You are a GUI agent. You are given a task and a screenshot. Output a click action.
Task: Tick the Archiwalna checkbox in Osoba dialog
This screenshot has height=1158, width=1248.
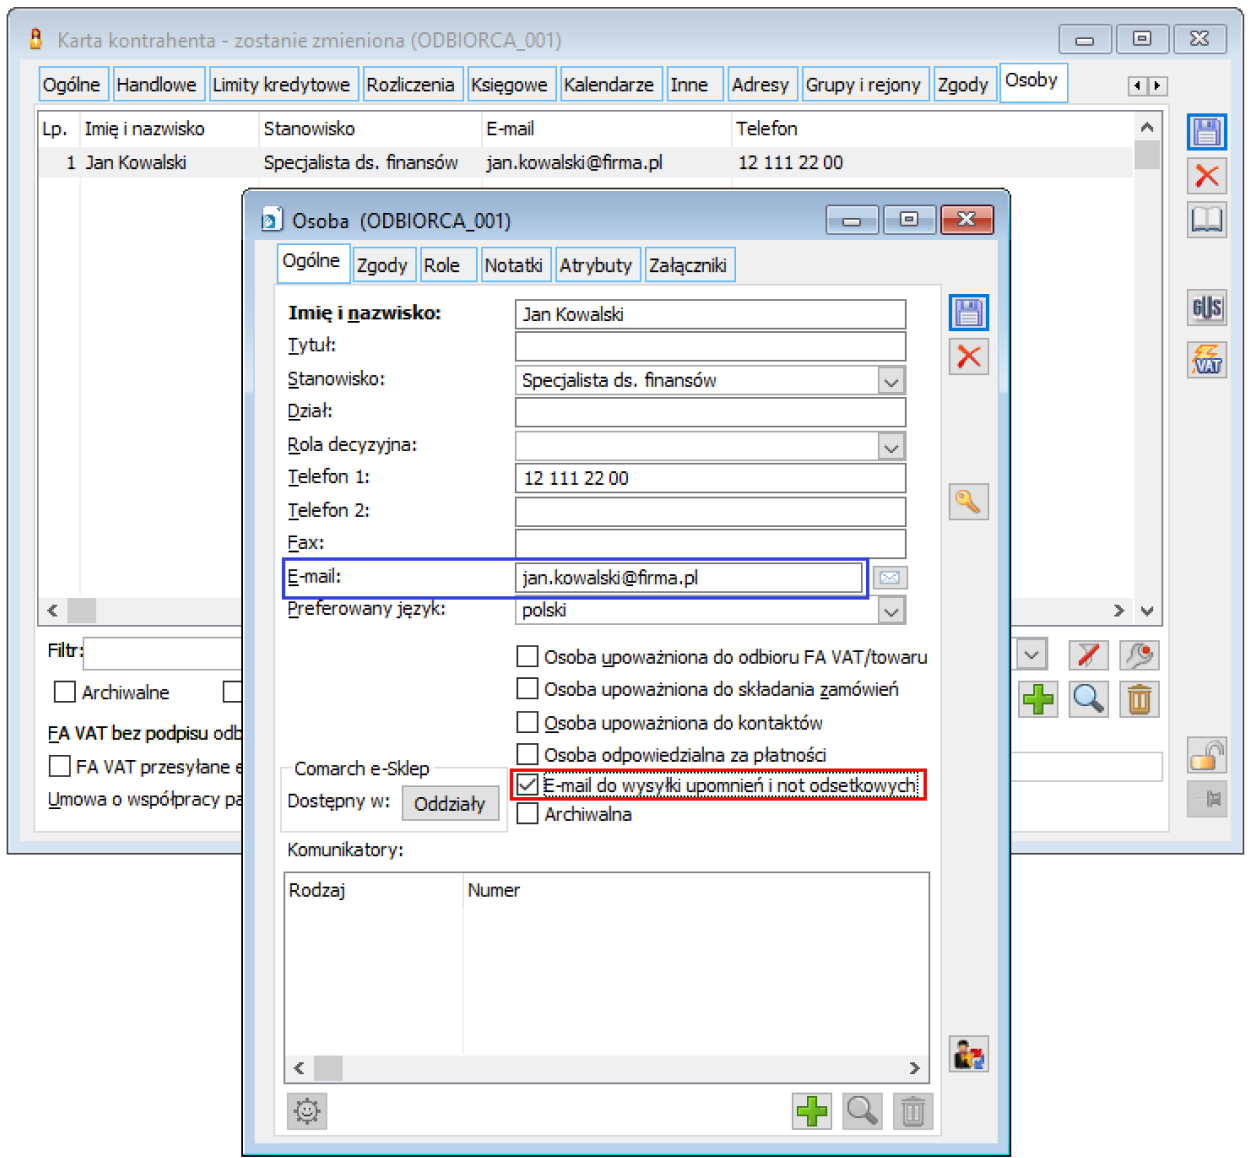pos(527,814)
